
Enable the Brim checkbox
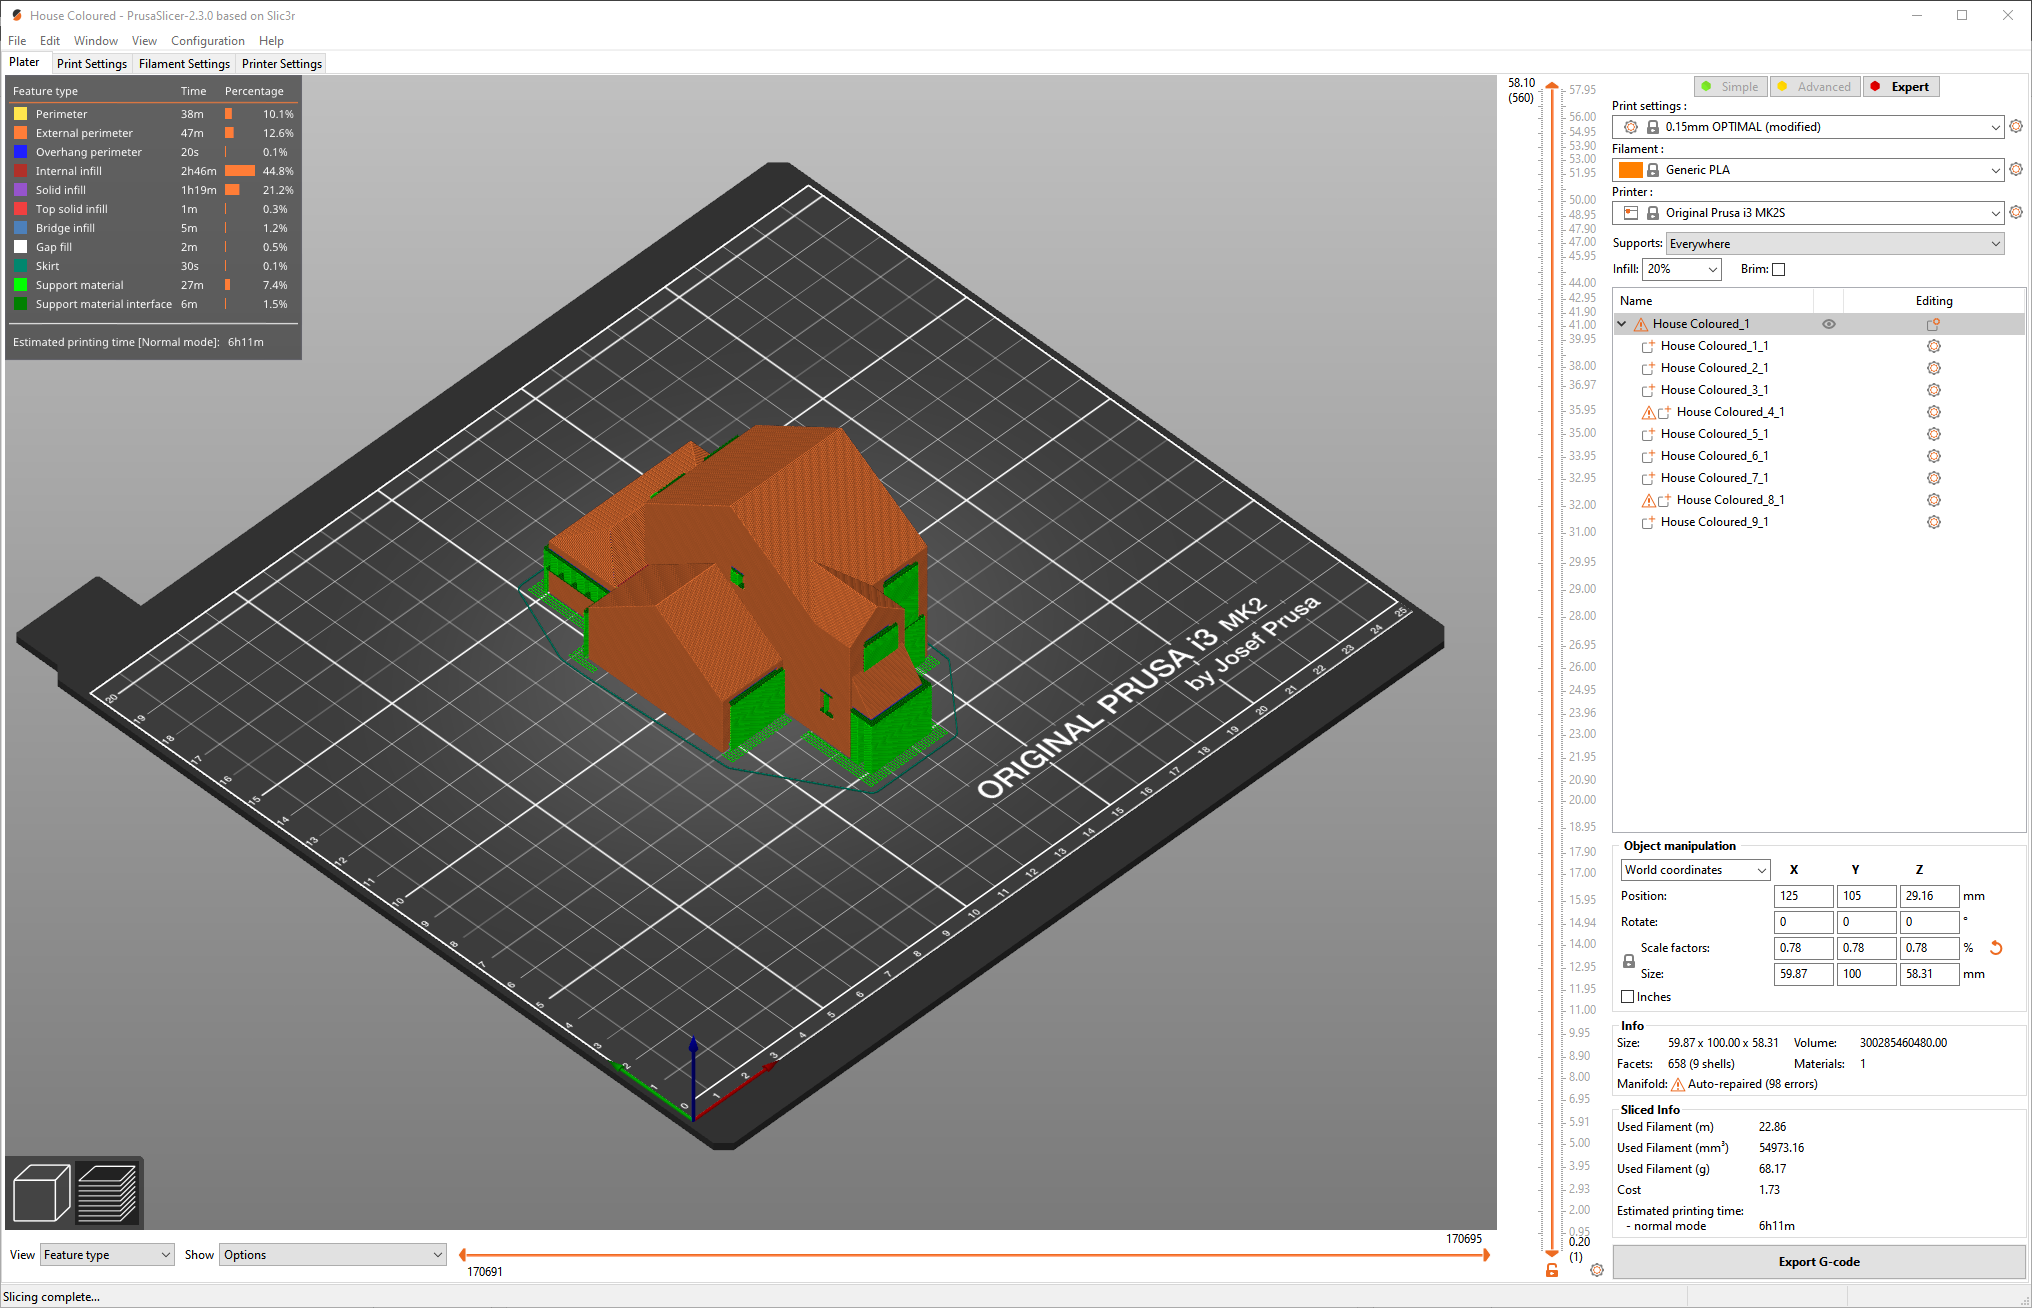[1778, 269]
